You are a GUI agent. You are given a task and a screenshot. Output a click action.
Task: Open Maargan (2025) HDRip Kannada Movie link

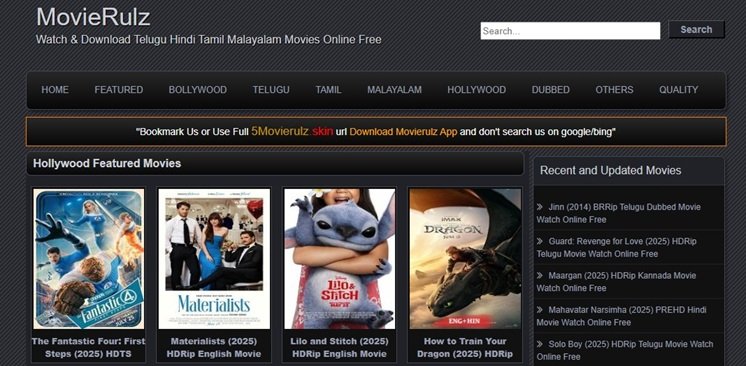616,282
